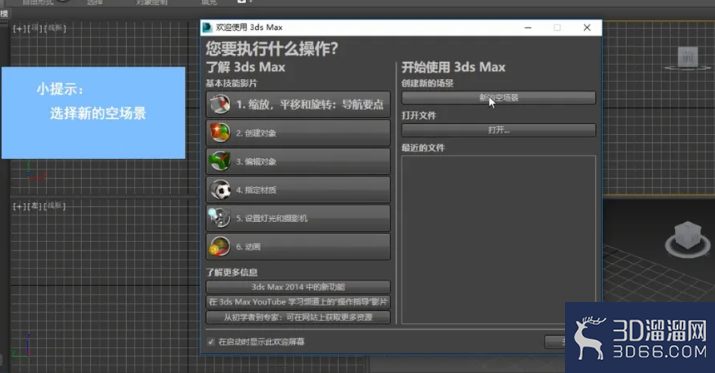This screenshot has width=715, height=373.
Task: Click the lights and camera tutorial icon
Action: coord(219,218)
